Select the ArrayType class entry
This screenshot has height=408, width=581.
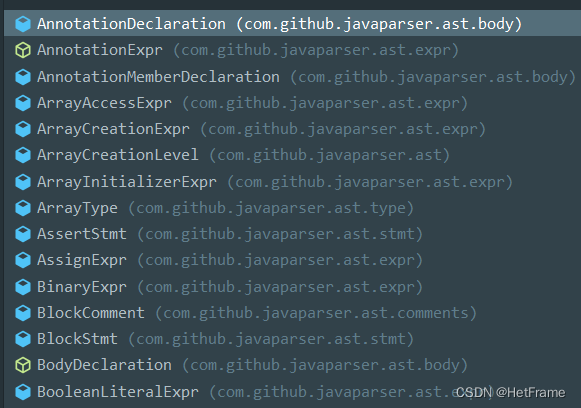[292, 208]
